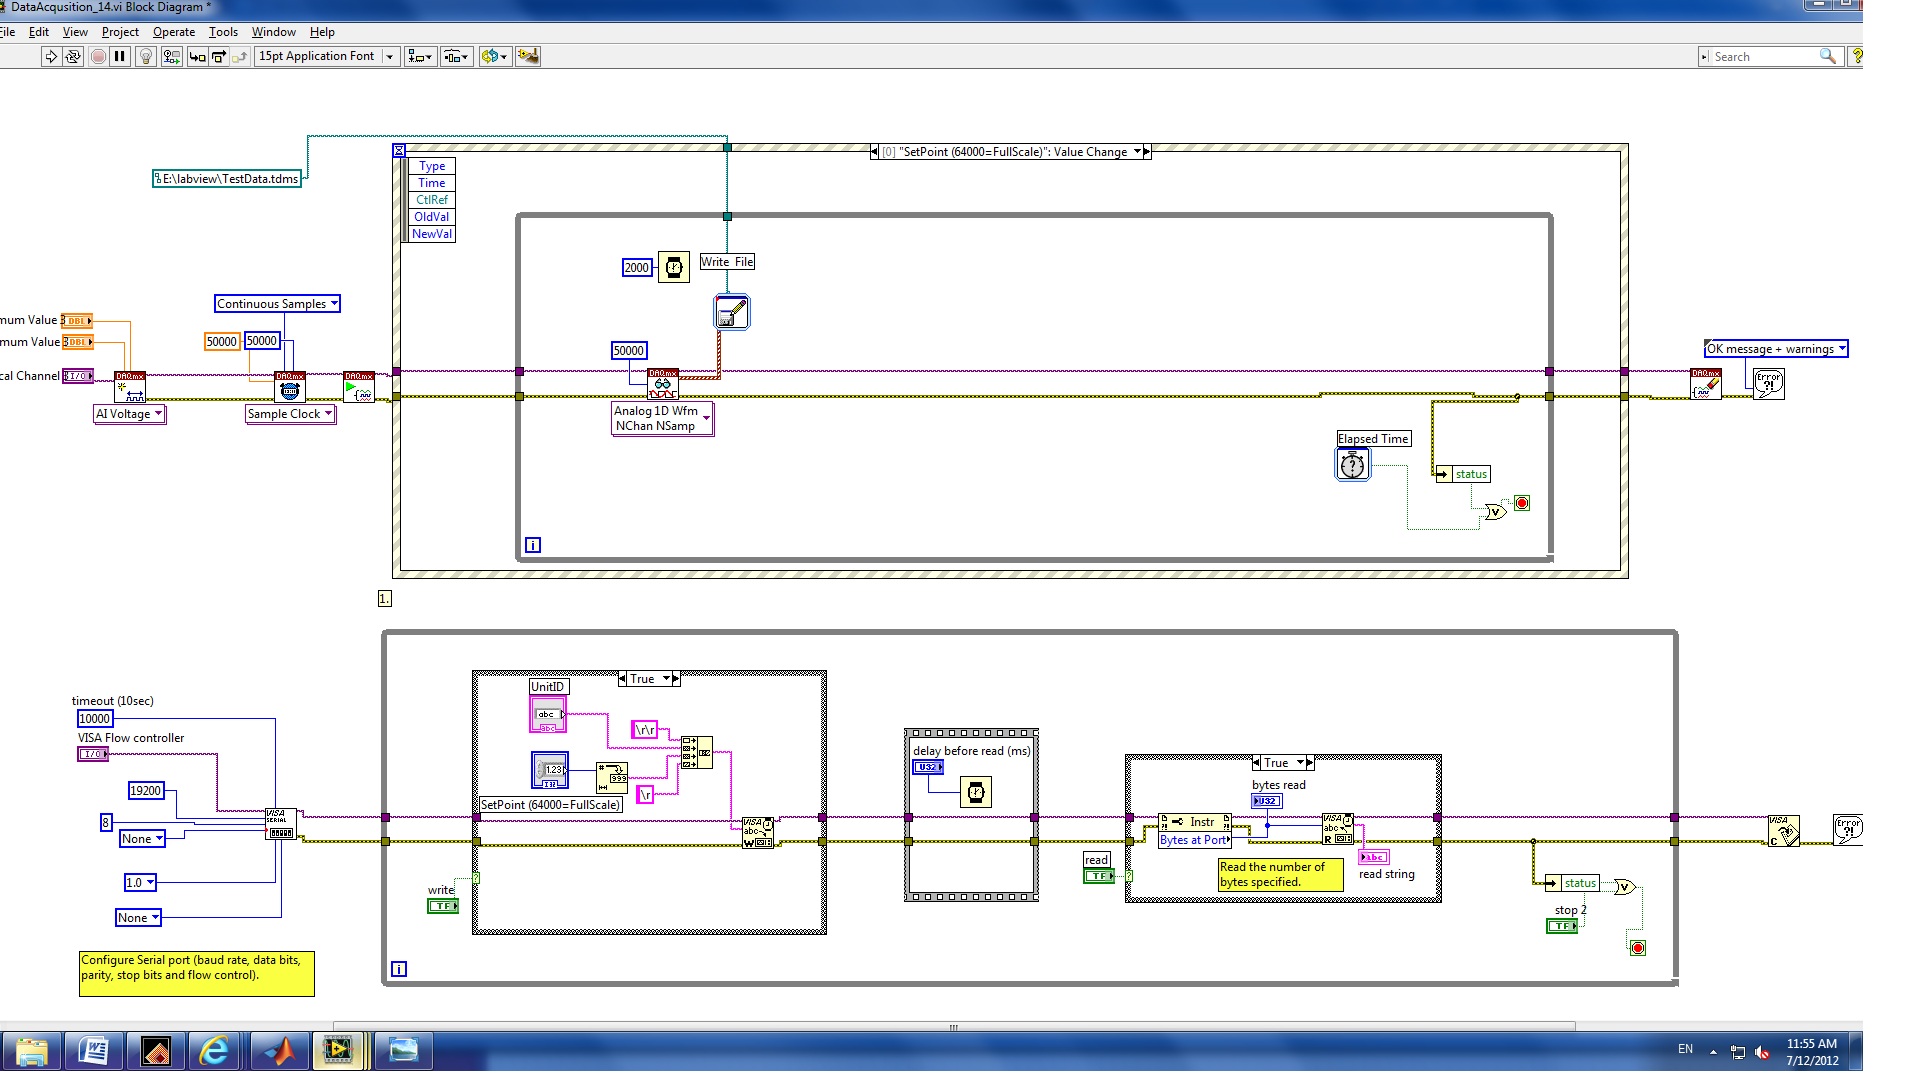This screenshot has width=1920, height=1080.
Task: Click the UnitID string control terminal
Action: click(x=548, y=714)
